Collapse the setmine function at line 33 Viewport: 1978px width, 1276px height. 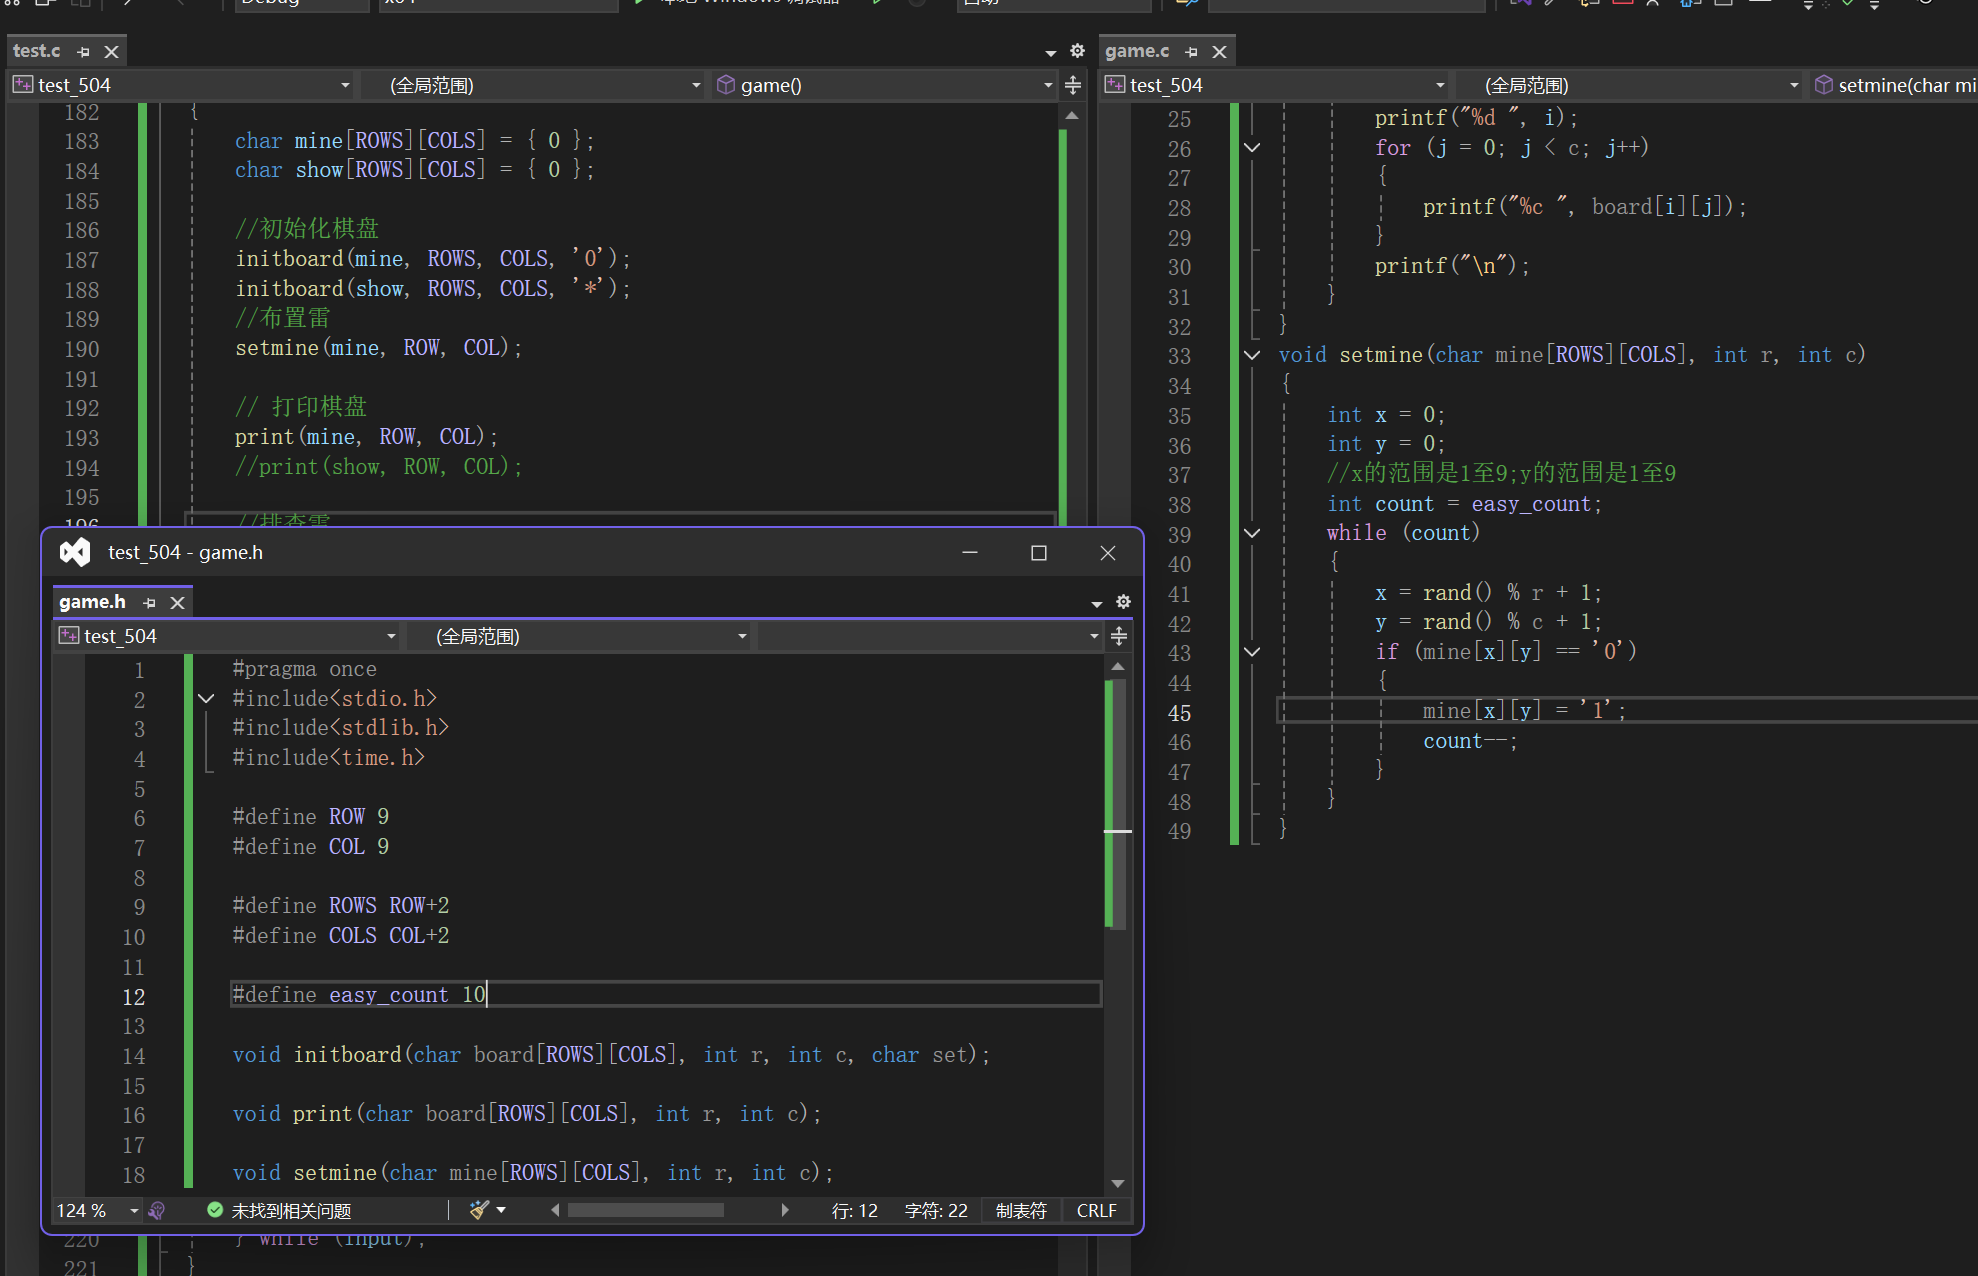1252,355
